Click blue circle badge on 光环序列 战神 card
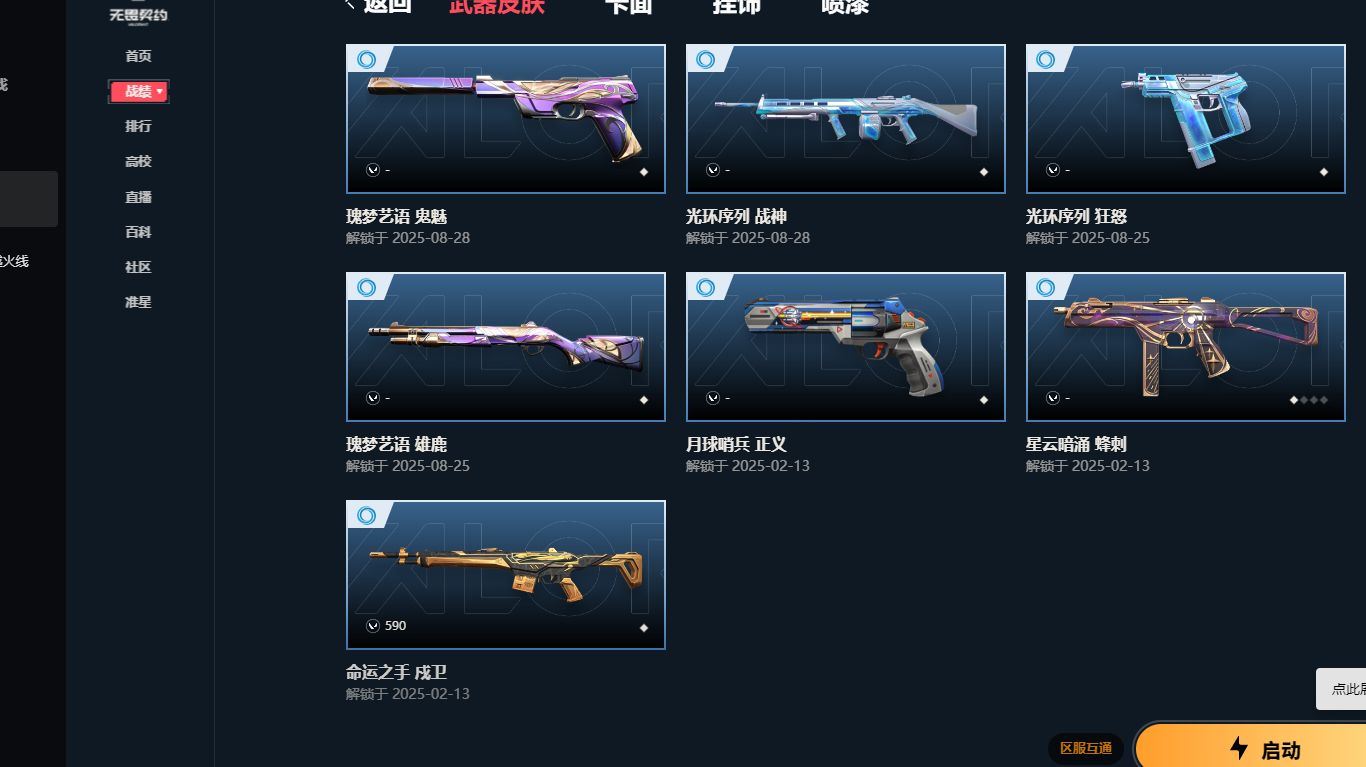1366x767 pixels. pos(706,60)
